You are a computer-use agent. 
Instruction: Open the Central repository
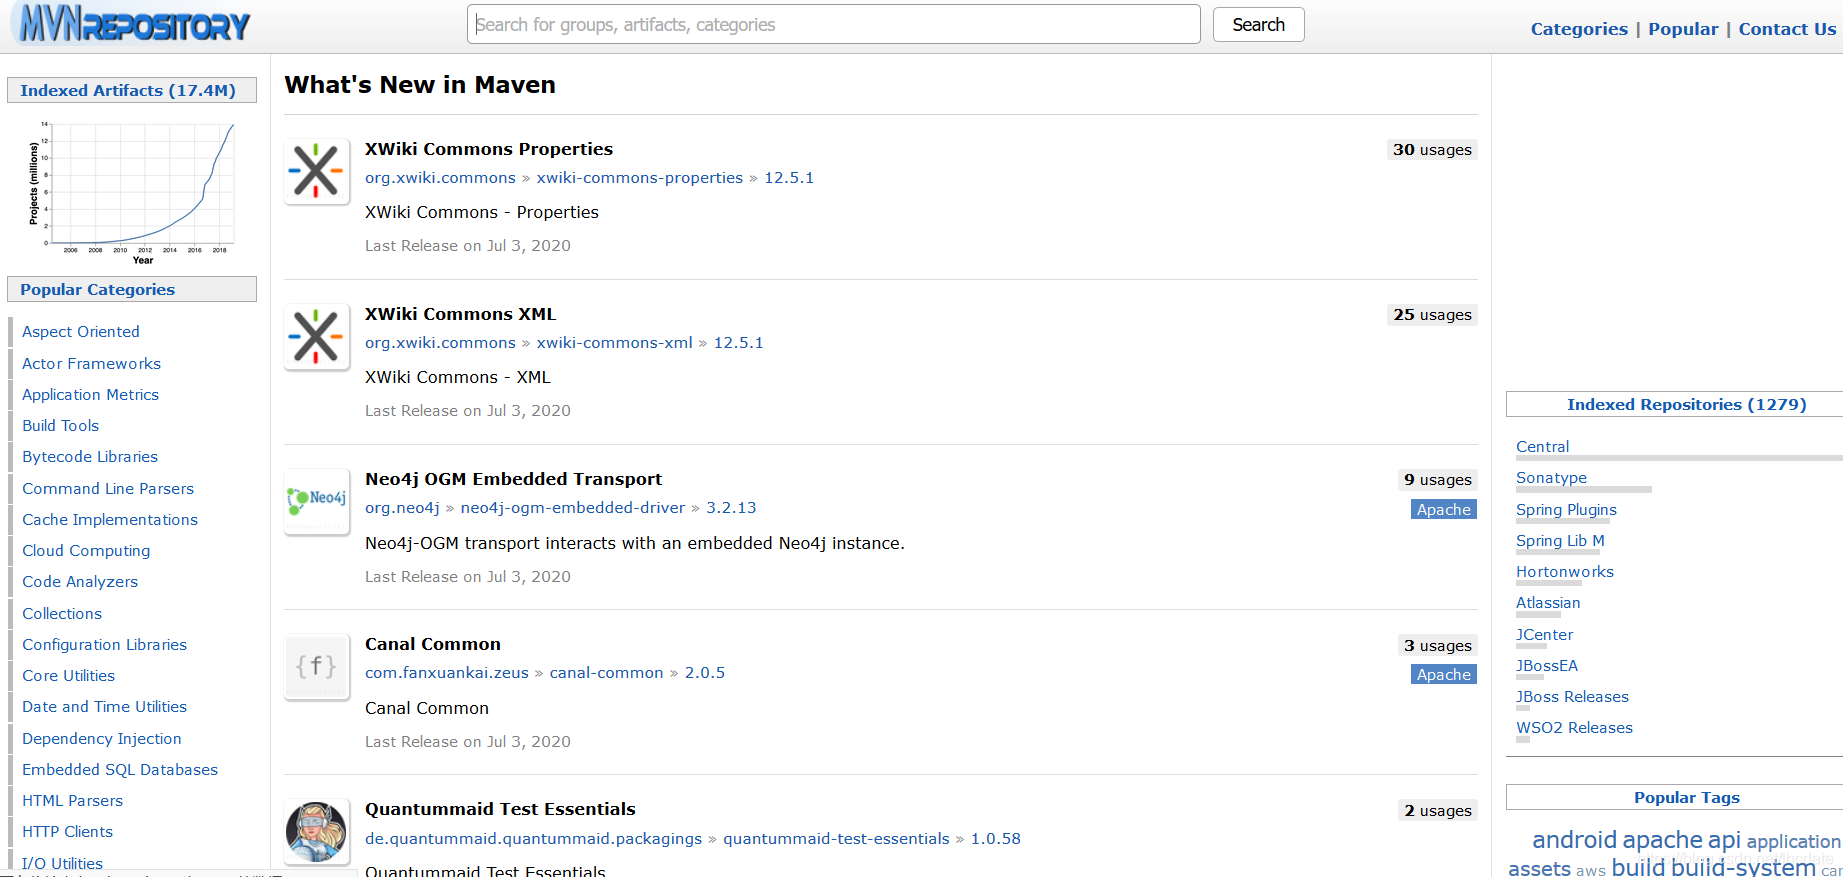(x=1542, y=446)
